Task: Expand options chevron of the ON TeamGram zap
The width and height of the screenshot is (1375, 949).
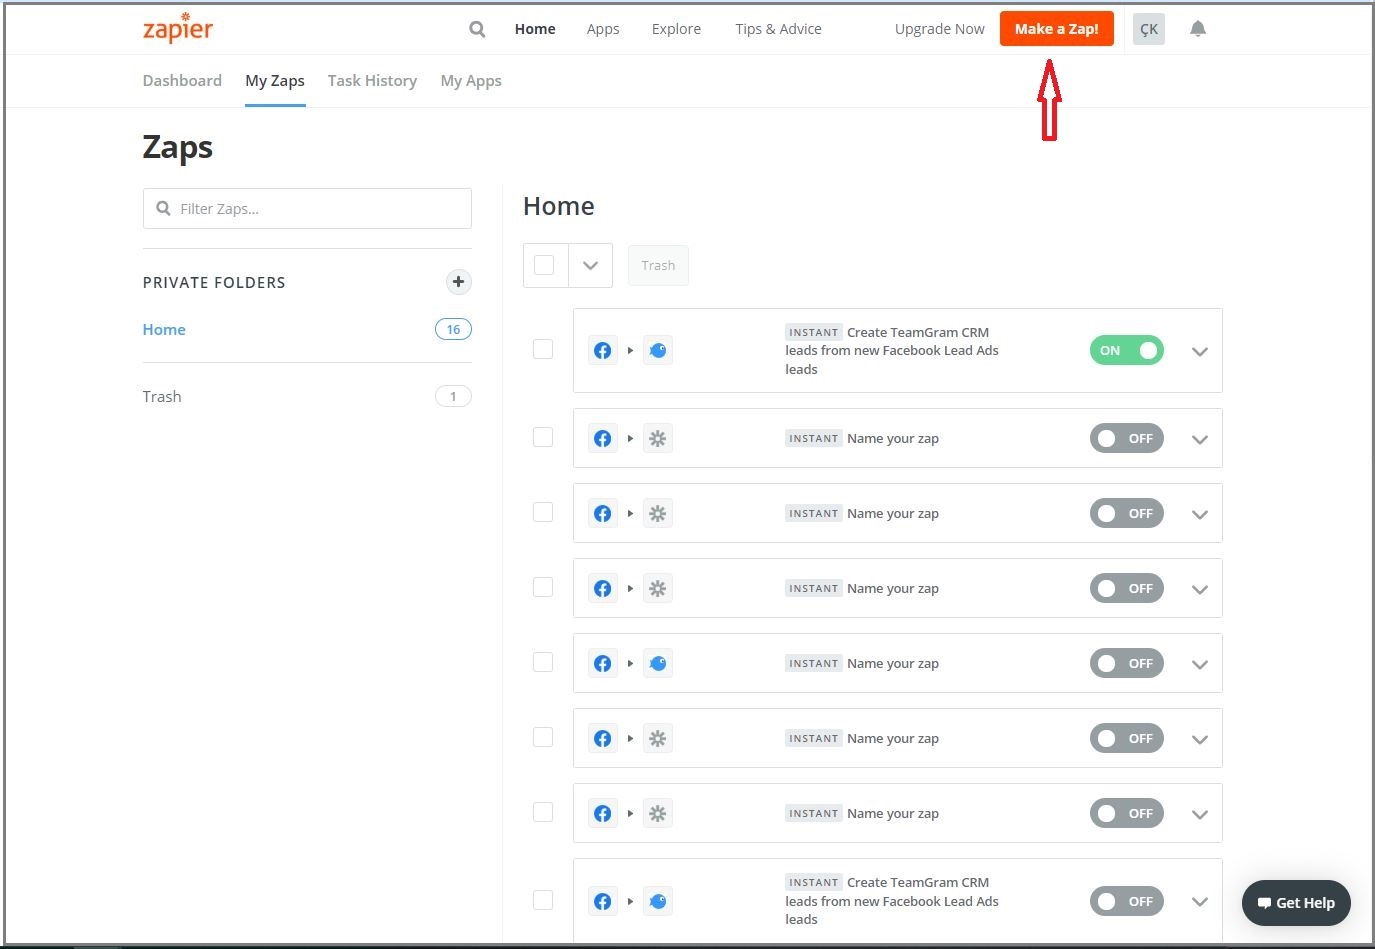Action: click(1200, 351)
